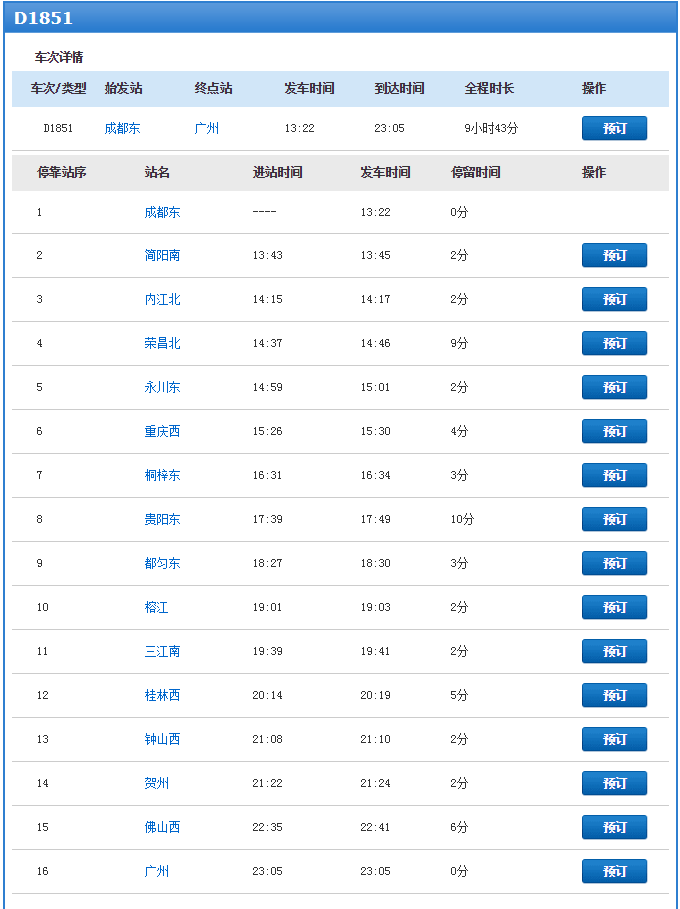Viewport: 680px width, 909px height.
Task: Click arrival time 20:14 at 桂林西
Action: (267, 695)
